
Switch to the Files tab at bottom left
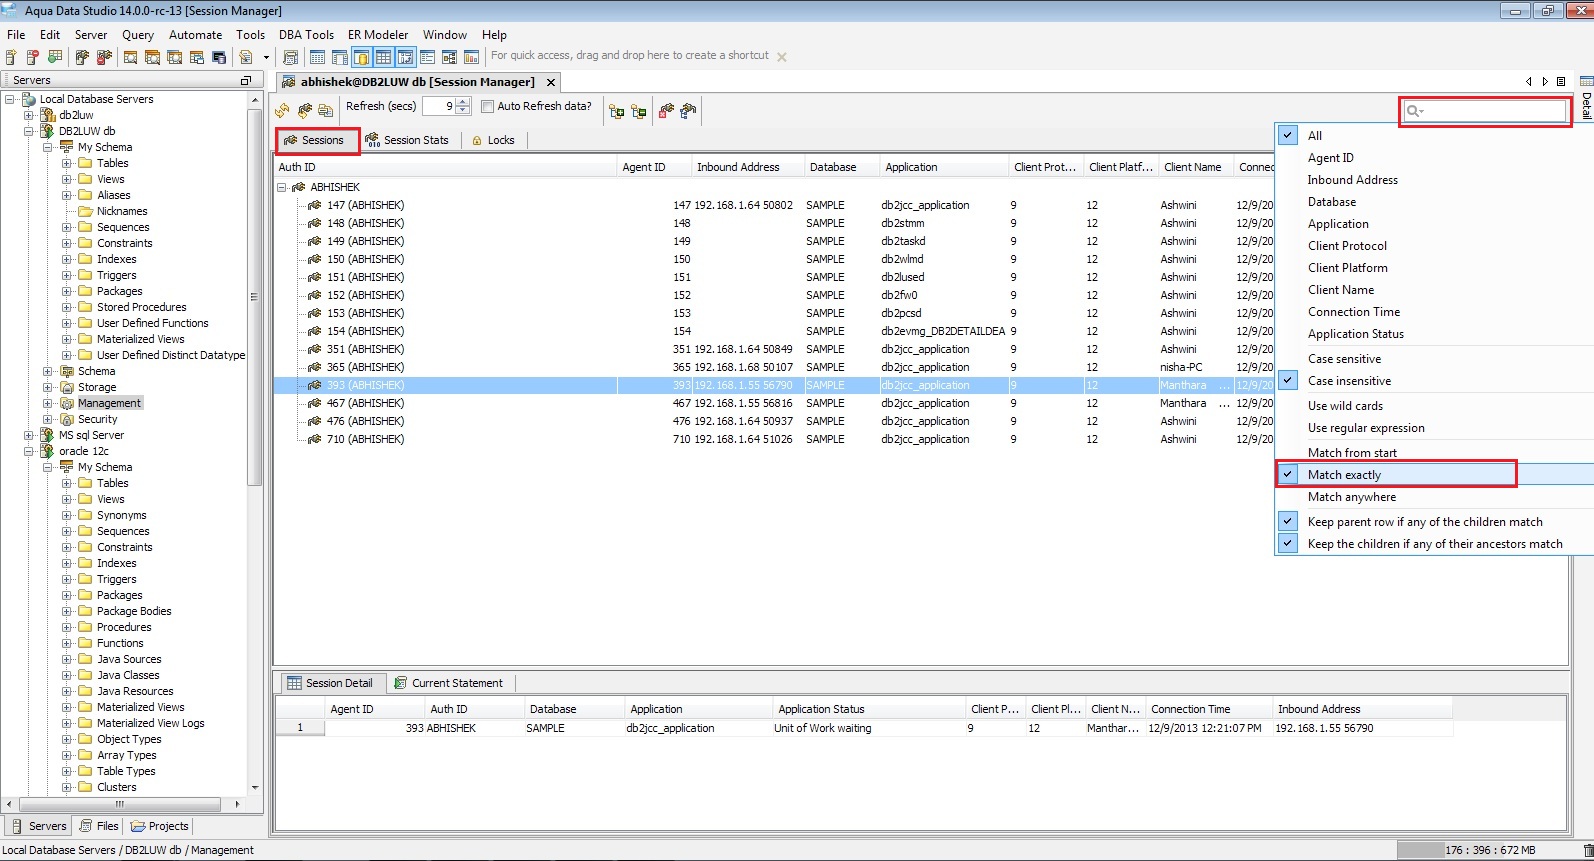click(x=99, y=826)
